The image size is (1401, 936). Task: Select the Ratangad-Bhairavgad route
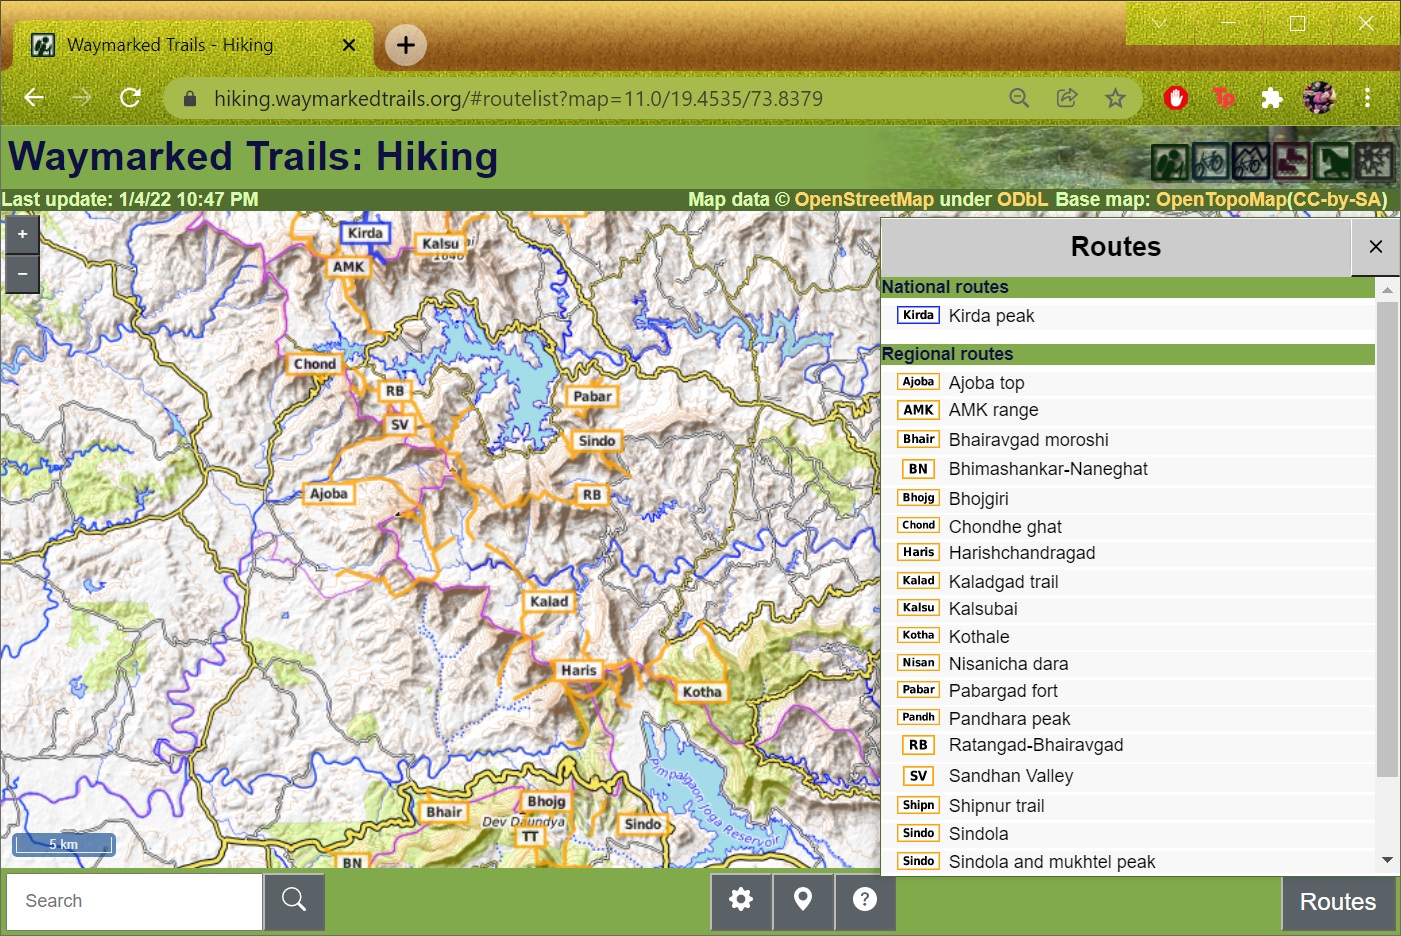click(x=1128, y=745)
